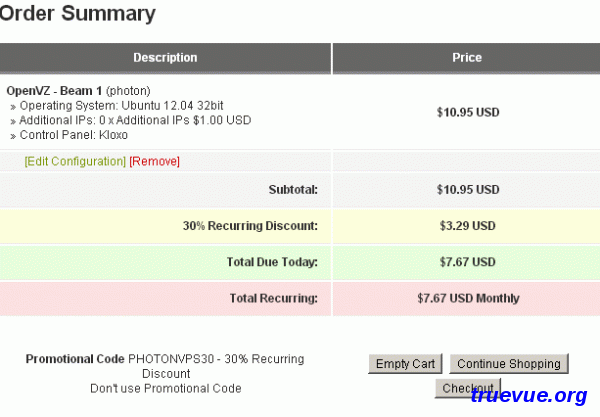
Task: Click the $3.29 USD discount amount
Action: [x=467, y=226]
